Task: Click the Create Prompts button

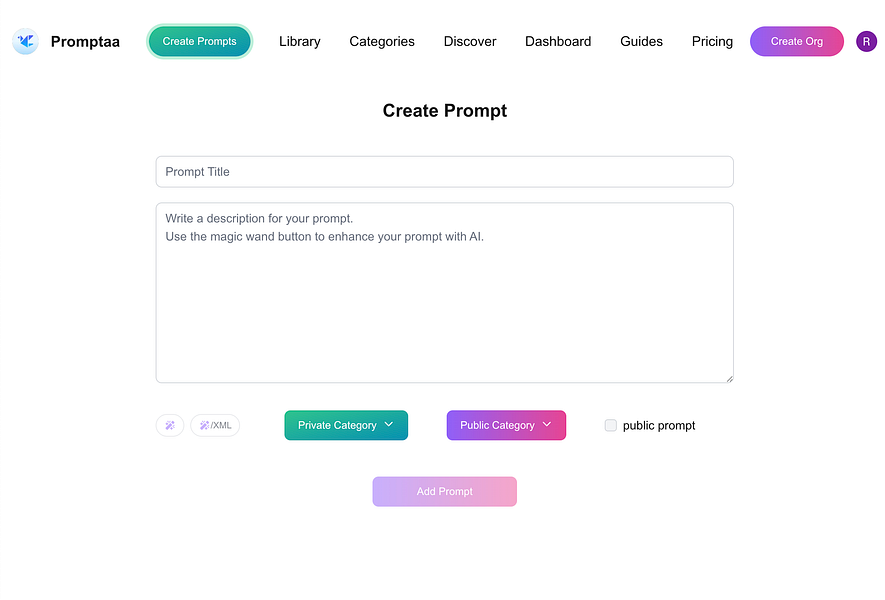Action: click(x=200, y=41)
